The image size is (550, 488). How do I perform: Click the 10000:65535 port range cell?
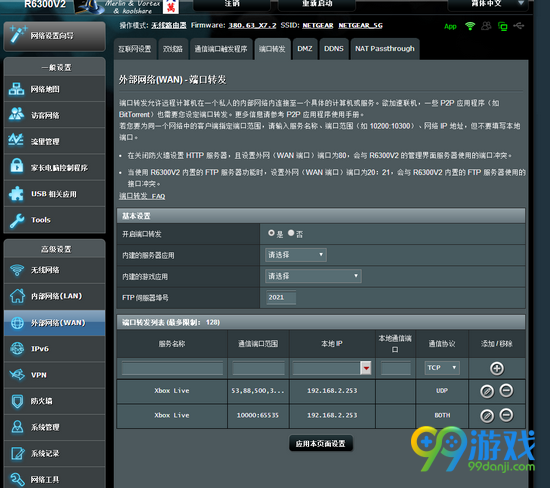(x=258, y=416)
